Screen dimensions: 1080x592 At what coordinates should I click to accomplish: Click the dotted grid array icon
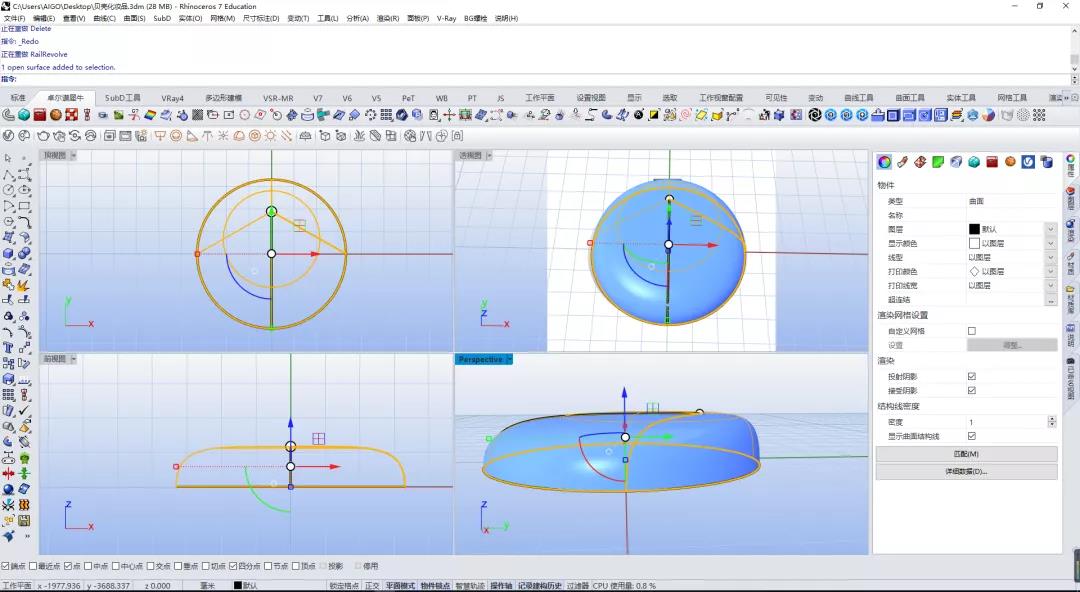tap(386, 115)
